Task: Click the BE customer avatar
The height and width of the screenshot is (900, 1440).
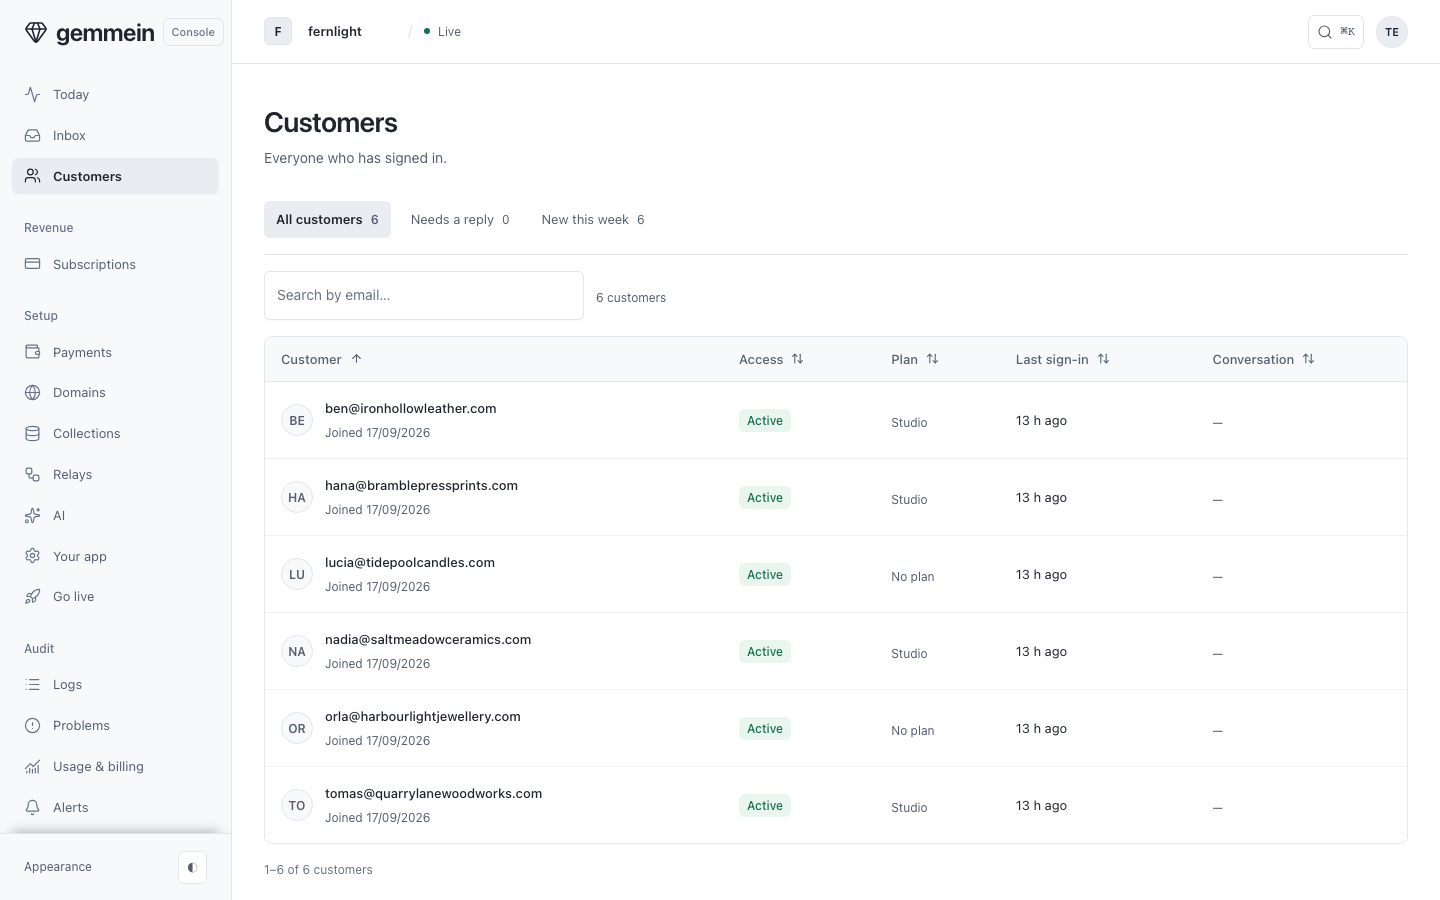Action: (x=297, y=420)
